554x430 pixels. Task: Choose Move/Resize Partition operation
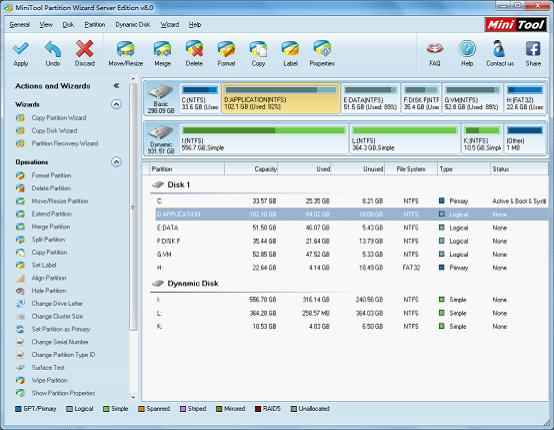tap(60, 201)
